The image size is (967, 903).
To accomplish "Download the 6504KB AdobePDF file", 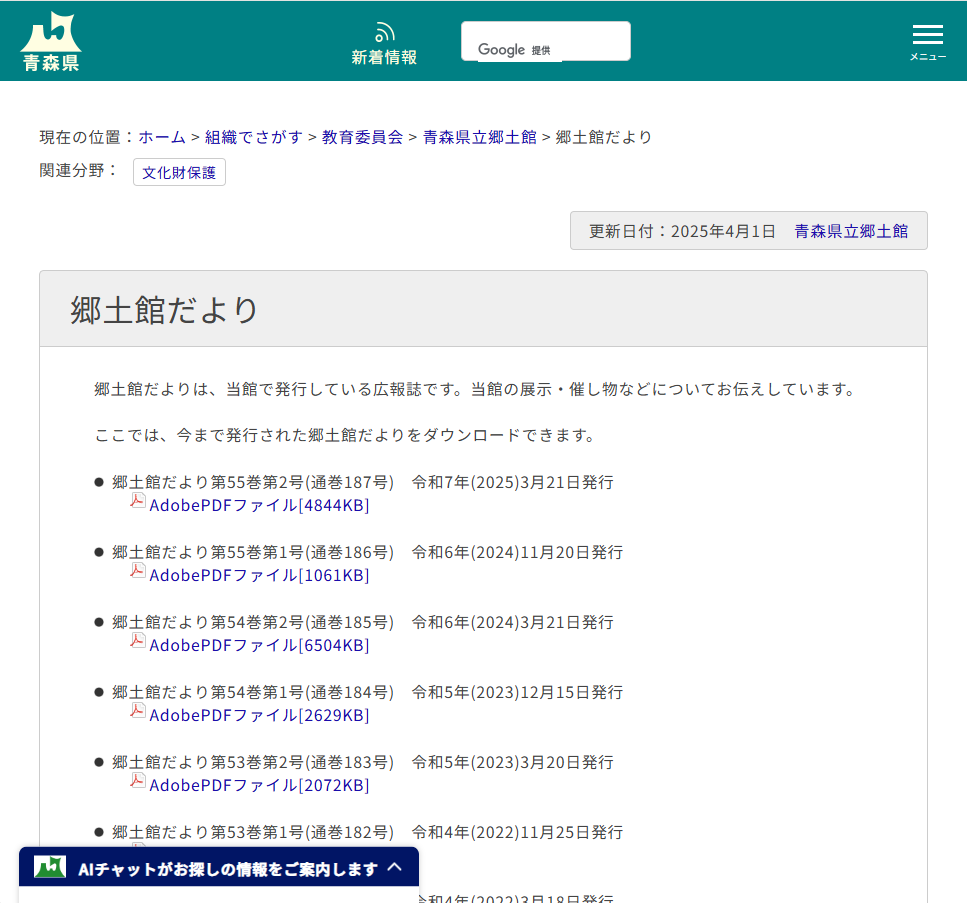I will [x=258, y=646].
